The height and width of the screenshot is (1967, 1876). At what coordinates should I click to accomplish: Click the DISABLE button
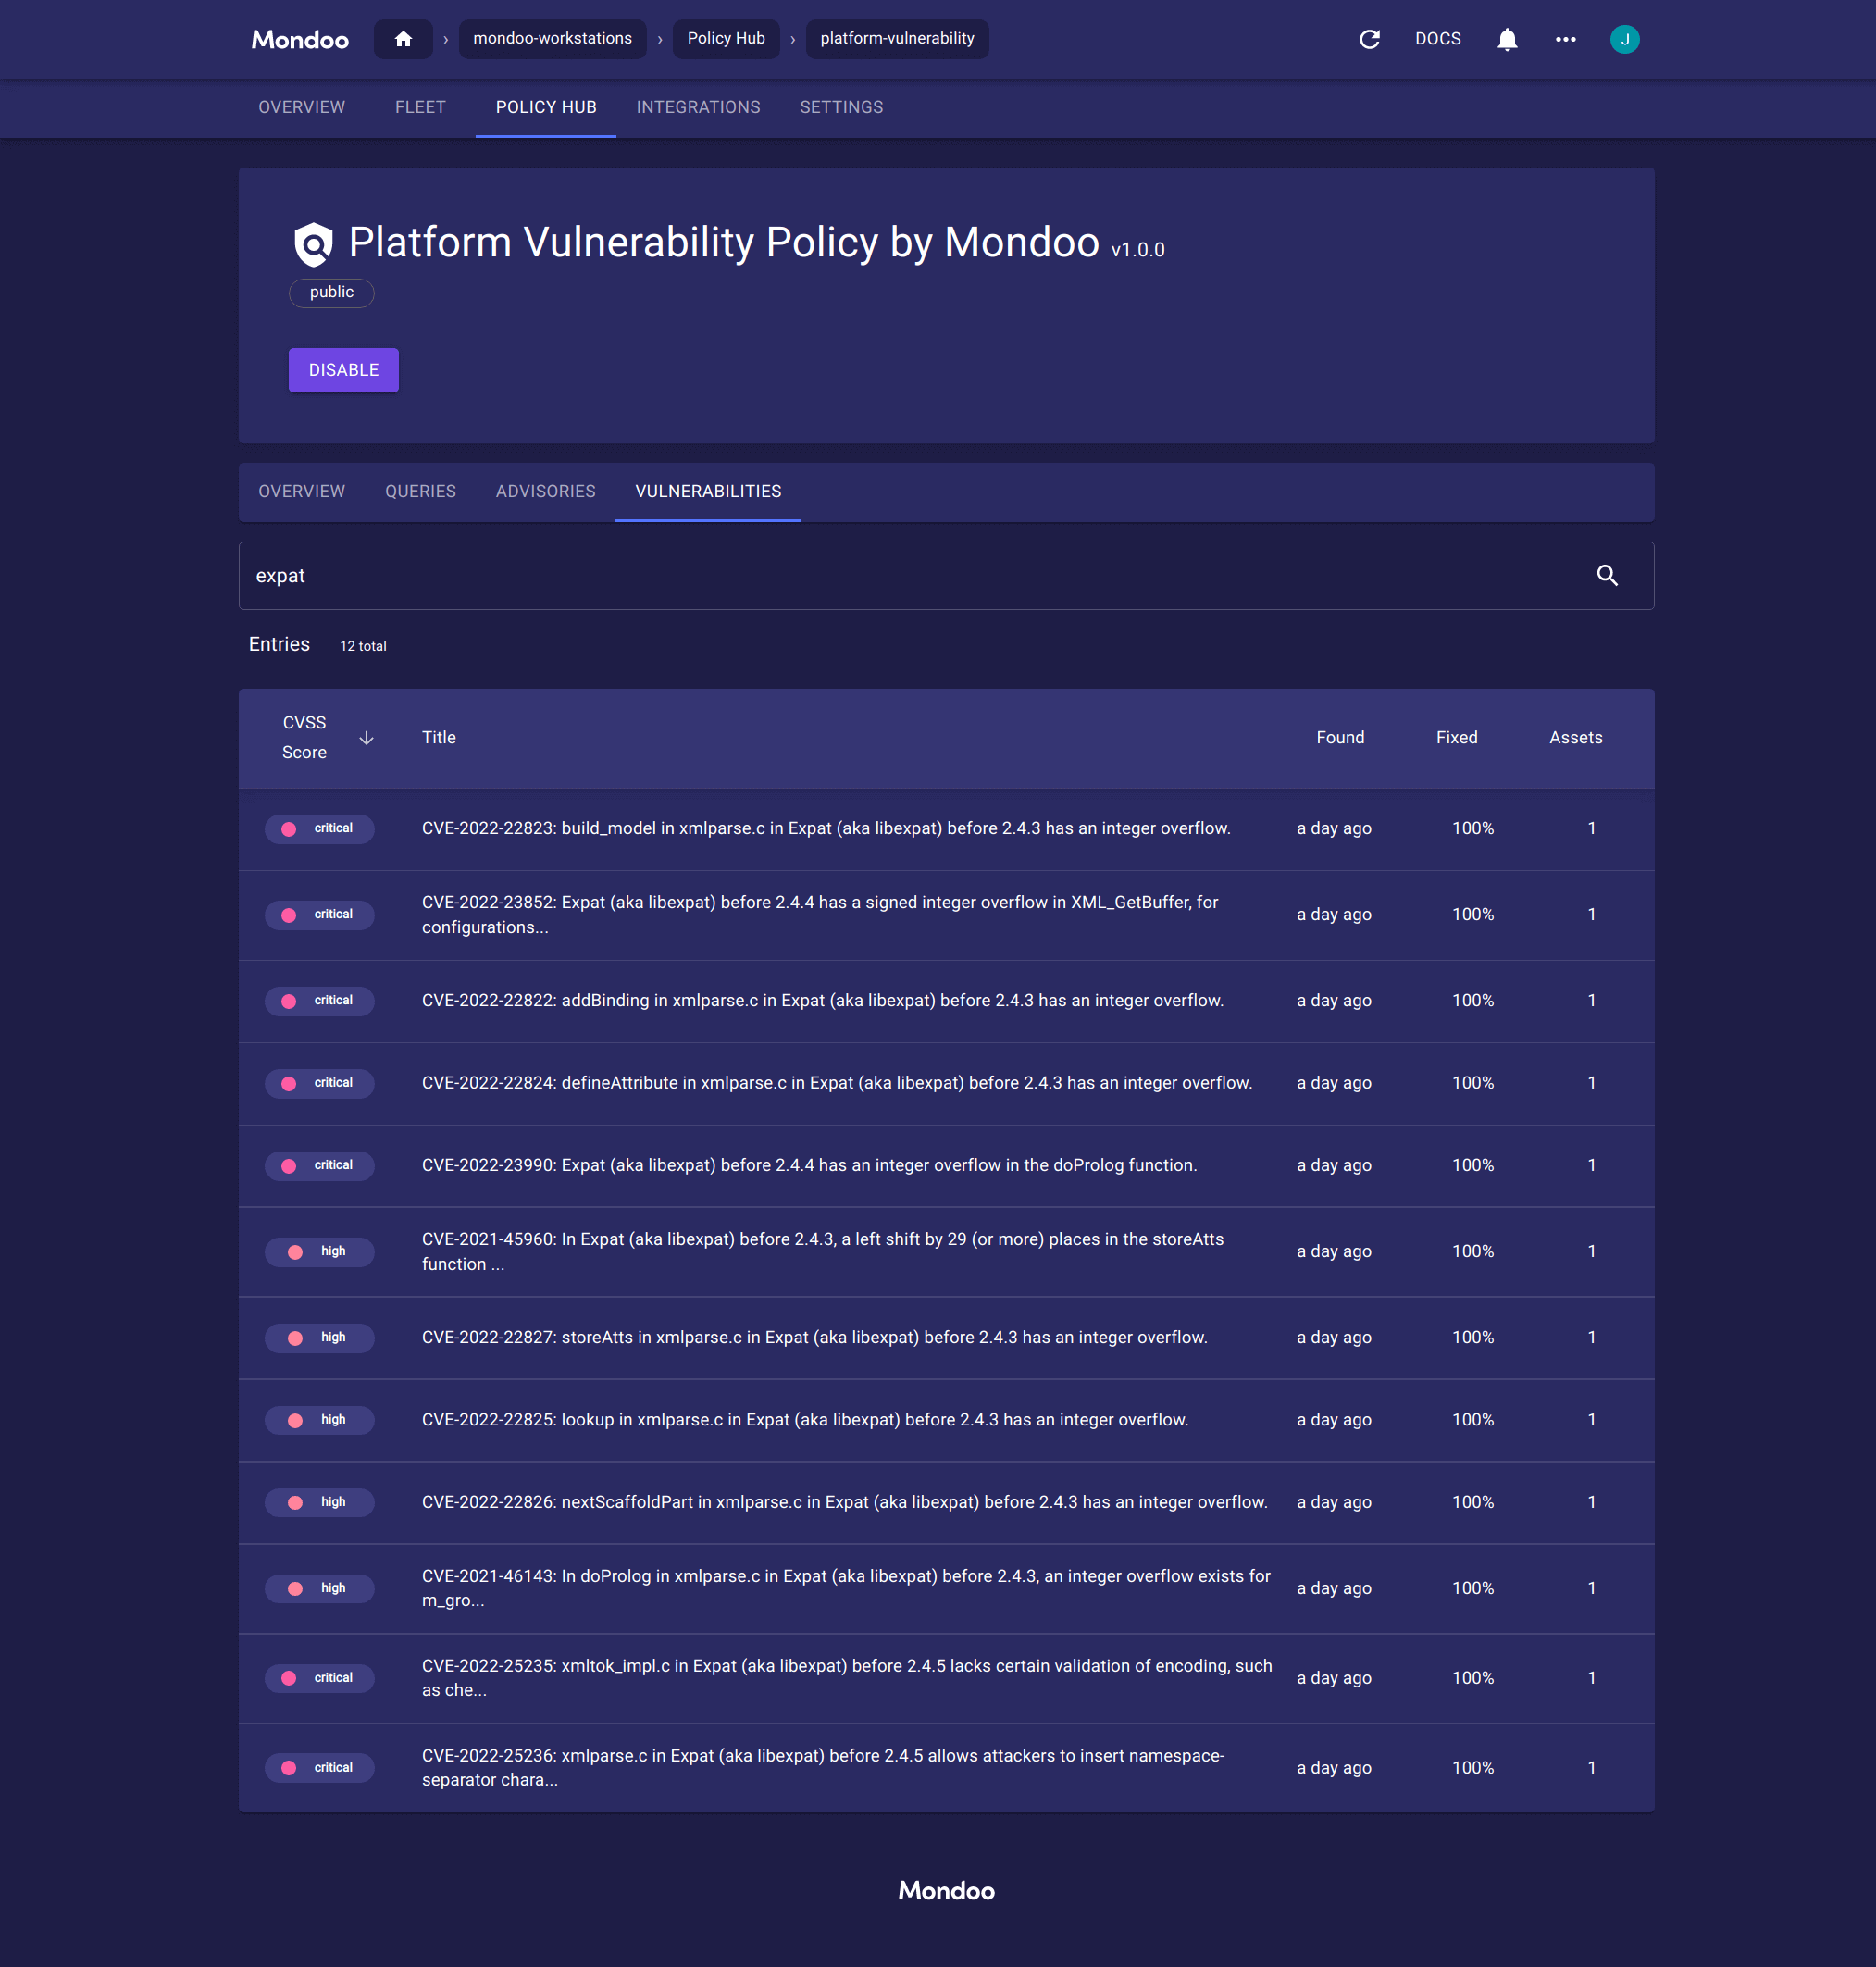coord(343,369)
